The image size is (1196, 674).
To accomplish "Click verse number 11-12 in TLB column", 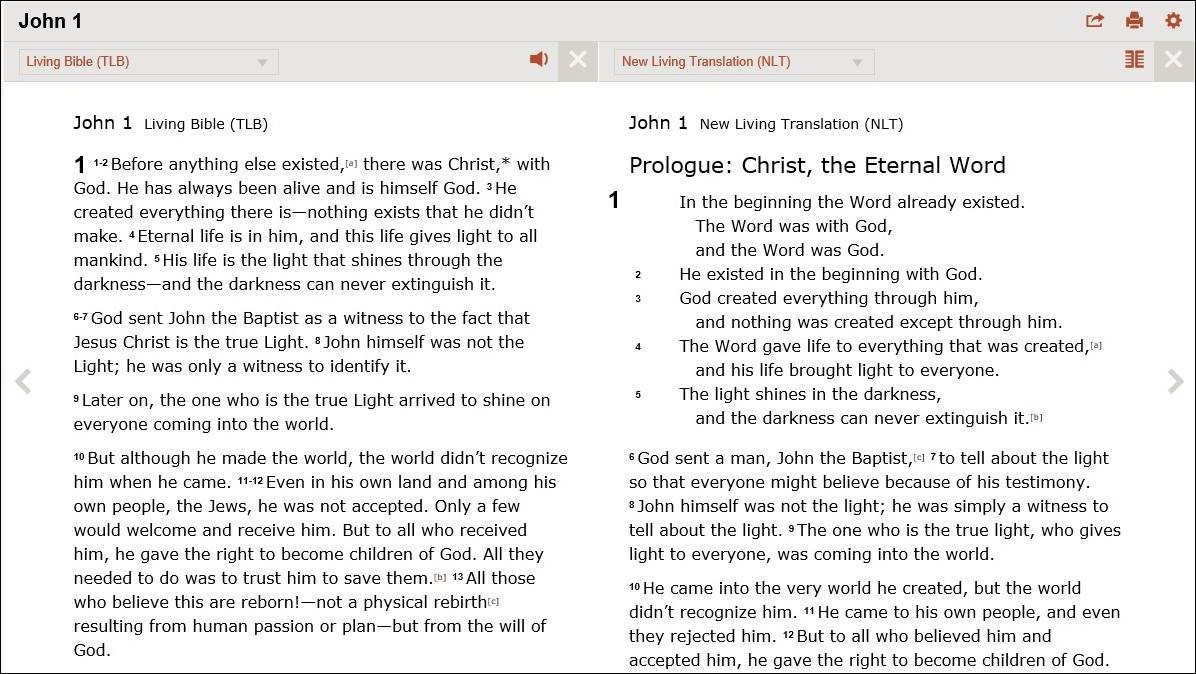I will pyautogui.click(x=250, y=480).
